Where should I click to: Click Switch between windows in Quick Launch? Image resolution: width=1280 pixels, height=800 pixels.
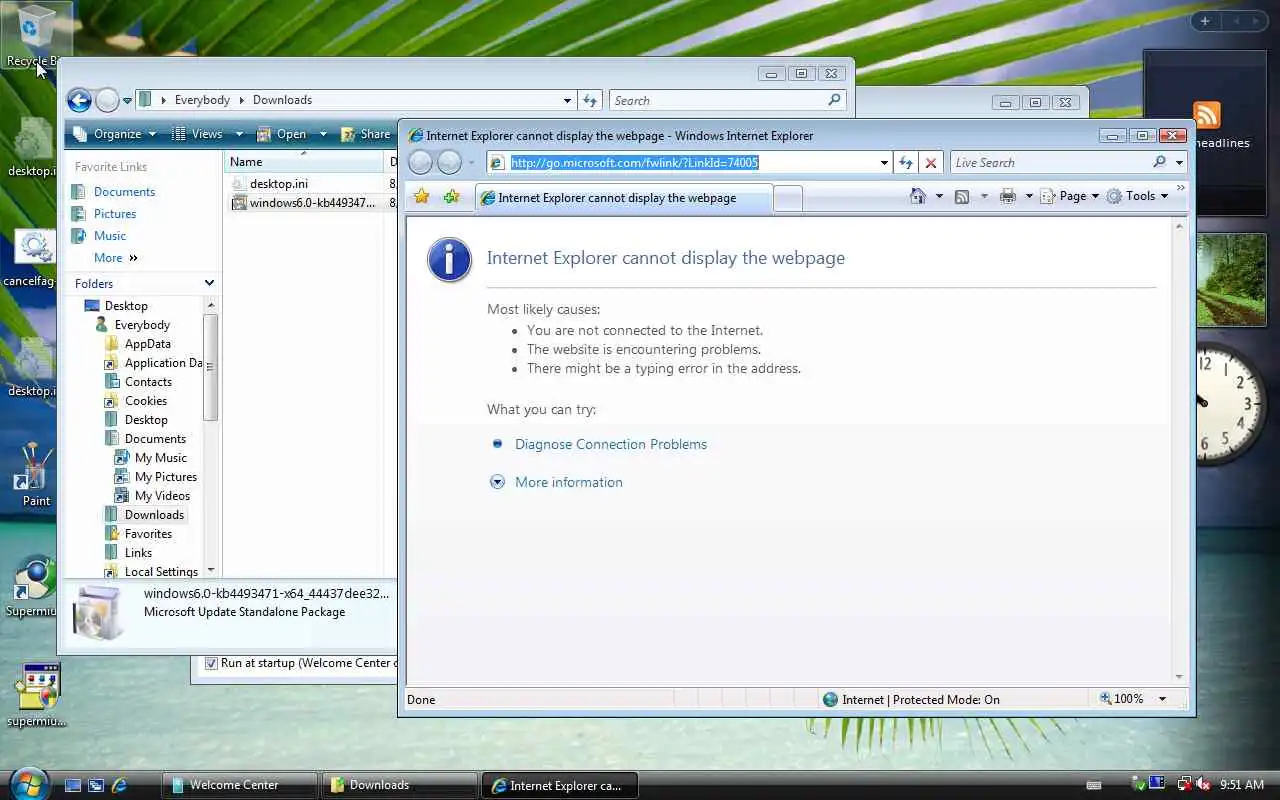point(96,786)
